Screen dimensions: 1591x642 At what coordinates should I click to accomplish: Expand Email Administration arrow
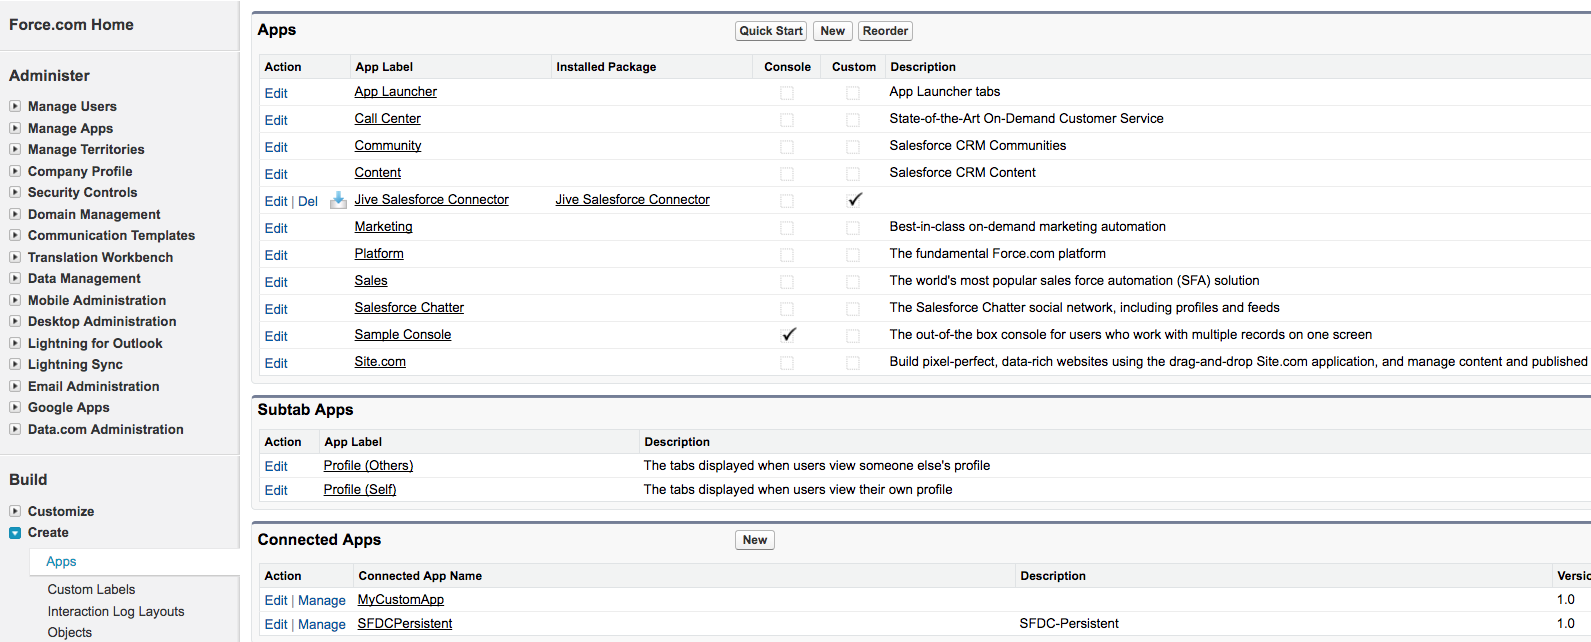point(15,386)
